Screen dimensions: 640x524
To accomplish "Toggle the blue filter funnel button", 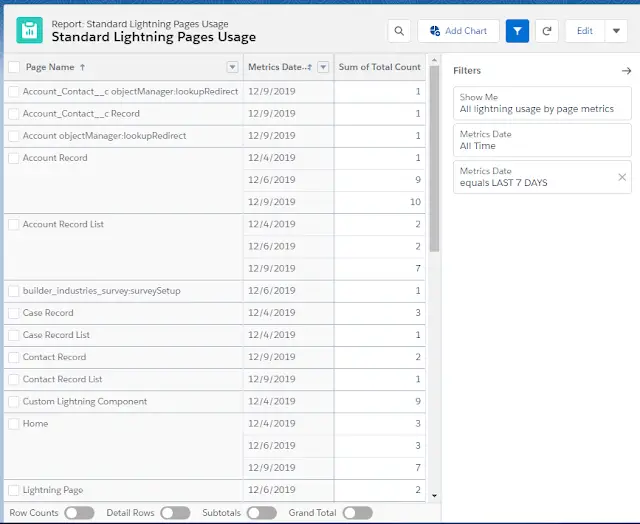I will [517, 31].
